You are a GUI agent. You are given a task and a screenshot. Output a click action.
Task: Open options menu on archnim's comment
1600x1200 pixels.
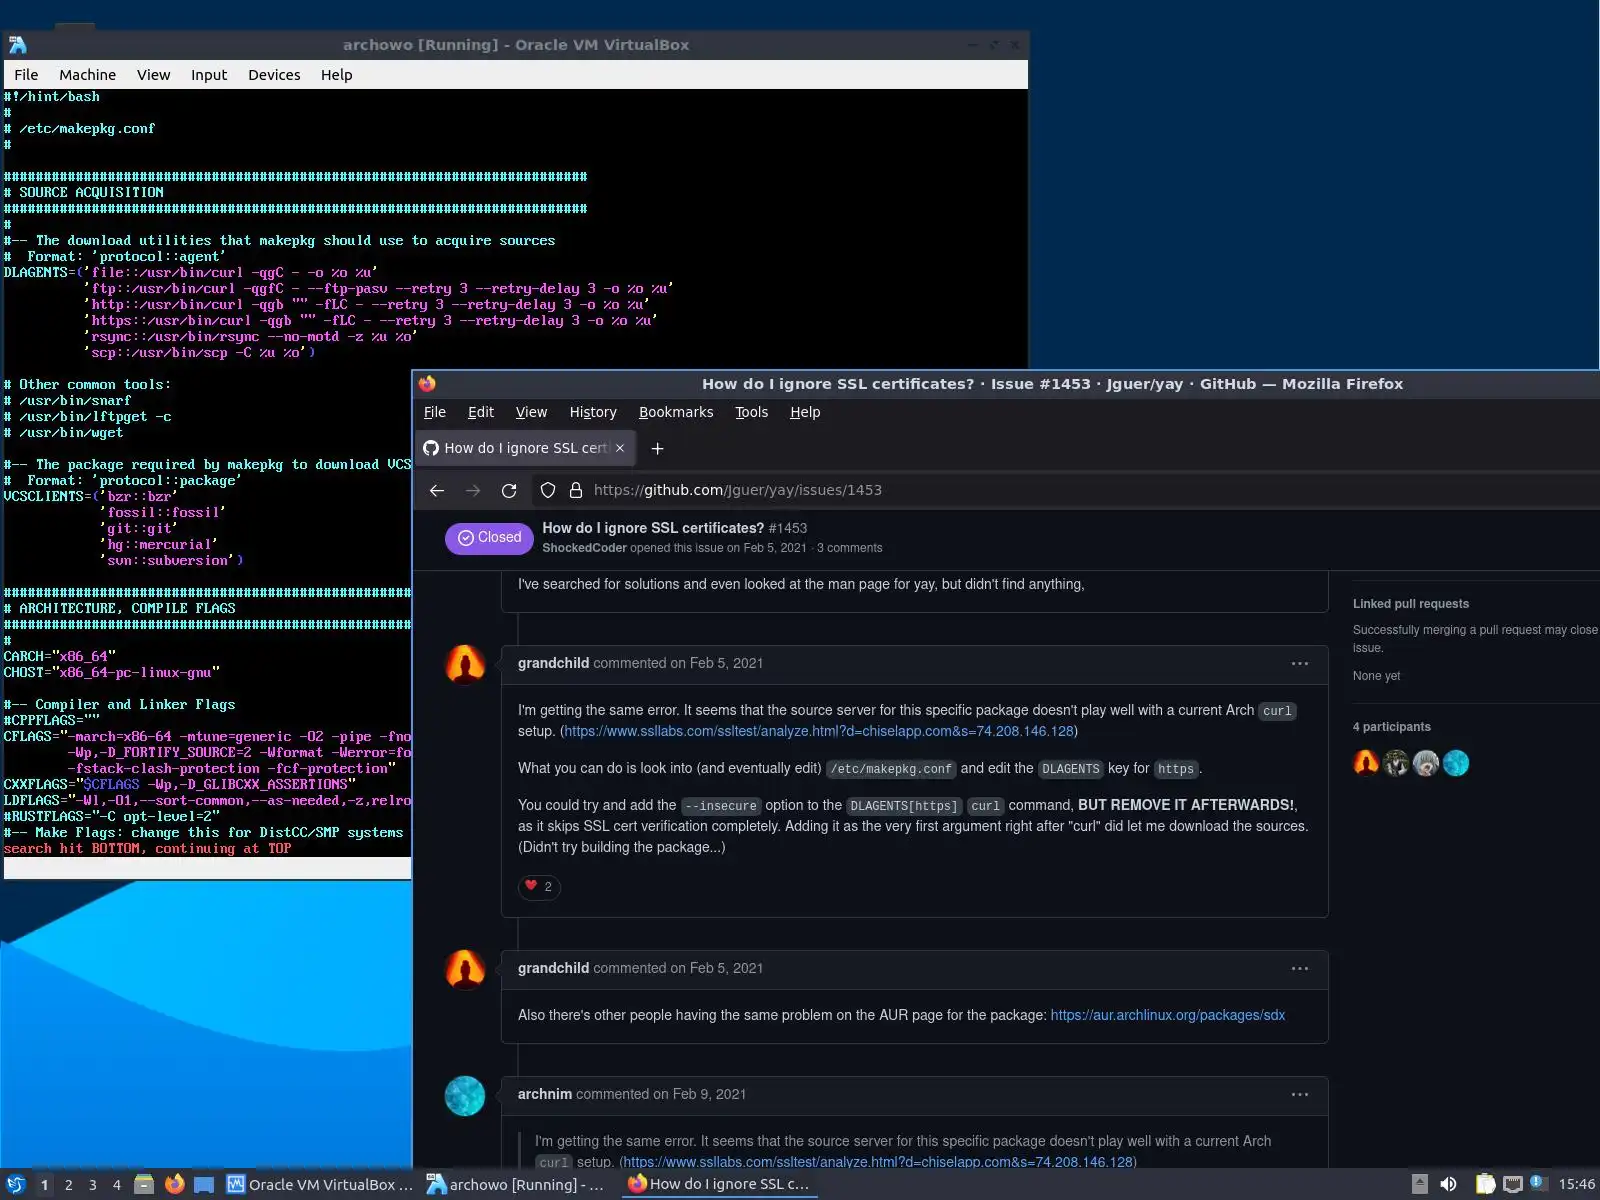pos(1300,1094)
